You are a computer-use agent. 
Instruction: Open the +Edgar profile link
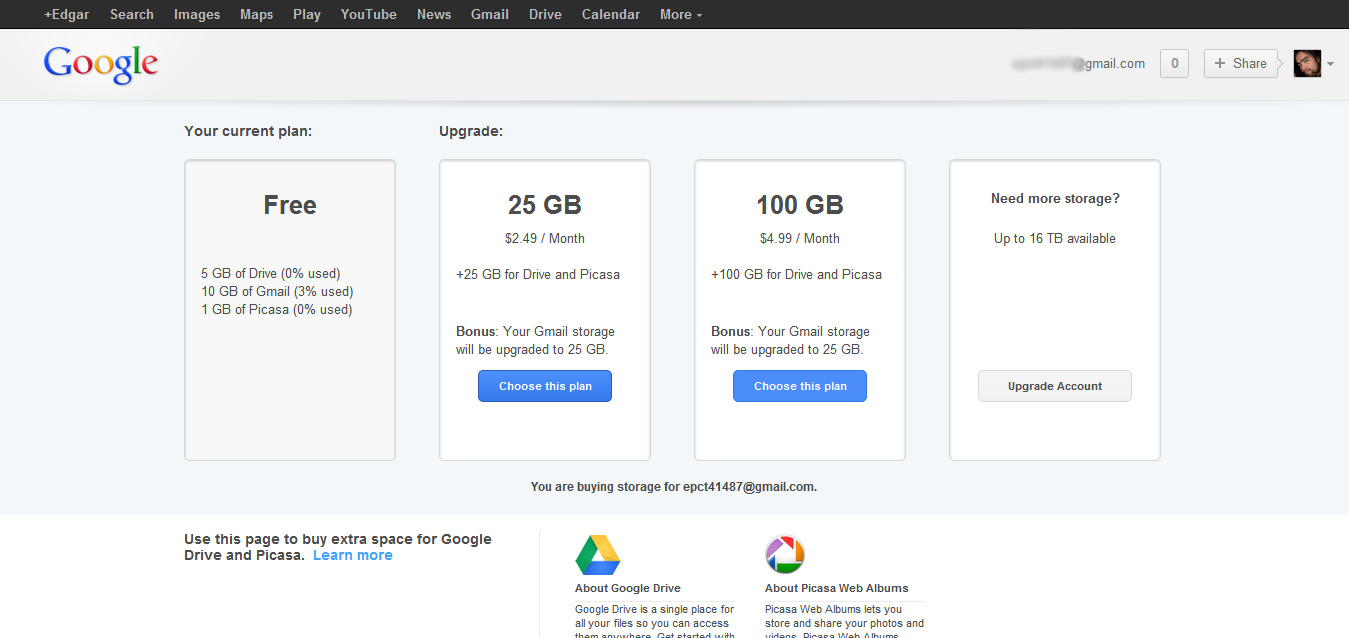[66, 14]
